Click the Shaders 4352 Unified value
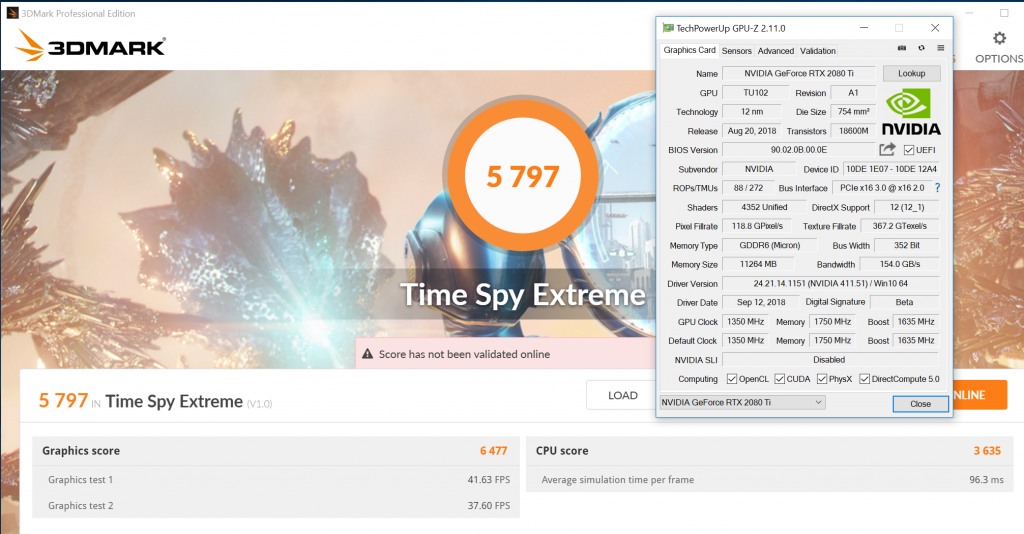 (x=764, y=207)
